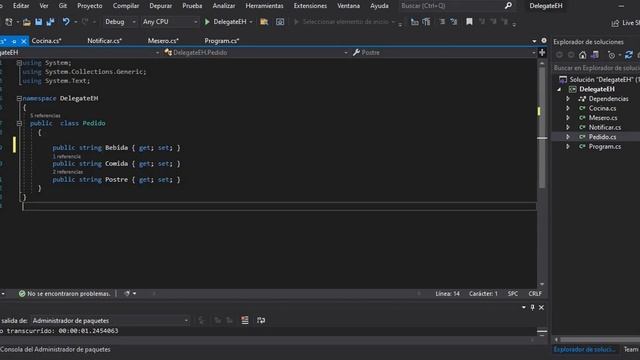This screenshot has height=360, width=640.
Task: Open the Any CPU platform dropdown
Action: click(x=170, y=22)
